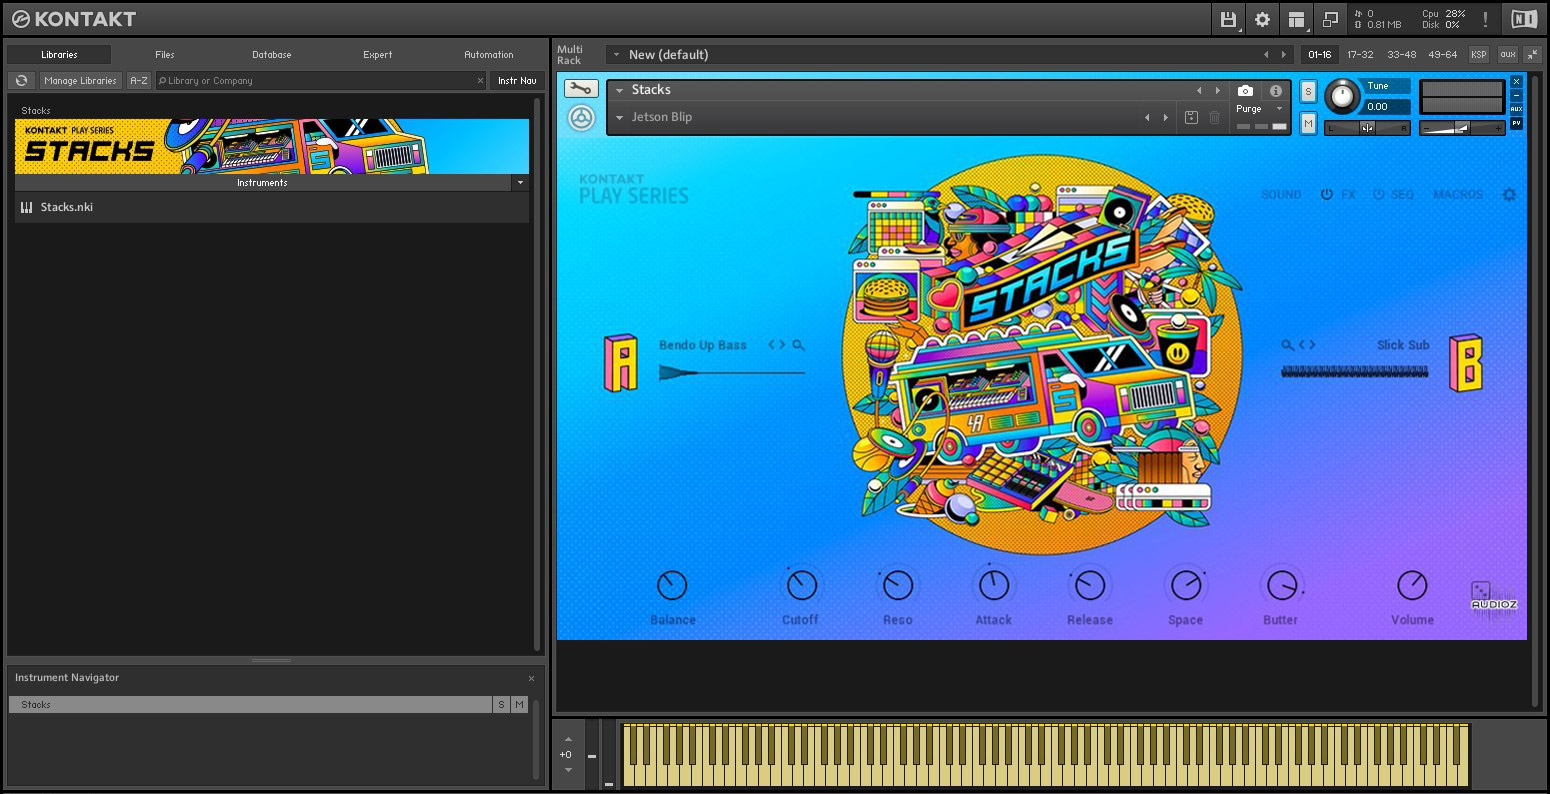This screenshot has width=1550, height=794.
Task: Solo the Stacks instrument with S button
Action: 1308,91
